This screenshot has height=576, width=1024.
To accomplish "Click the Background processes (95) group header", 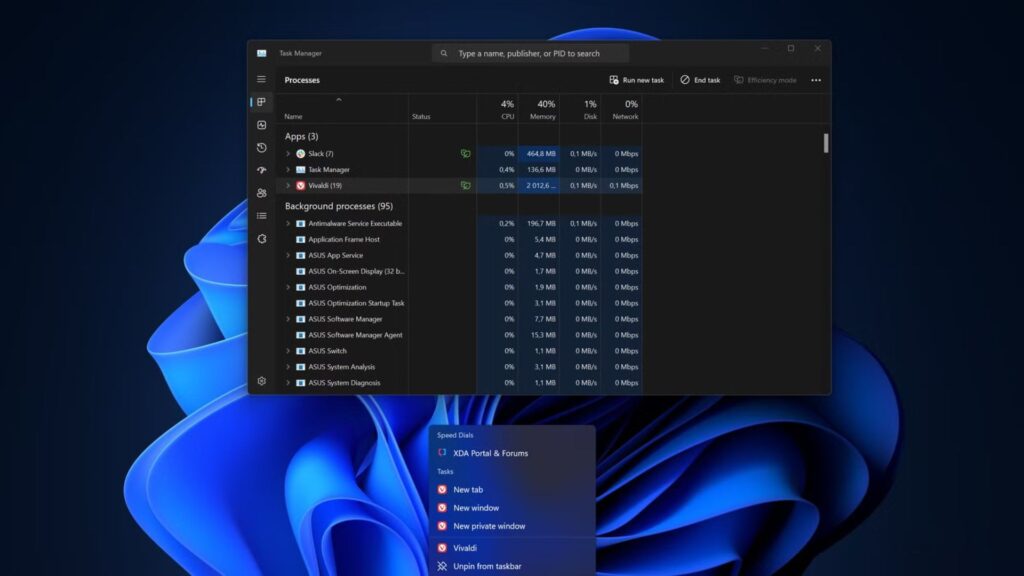I will pyautogui.click(x=339, y=206).
